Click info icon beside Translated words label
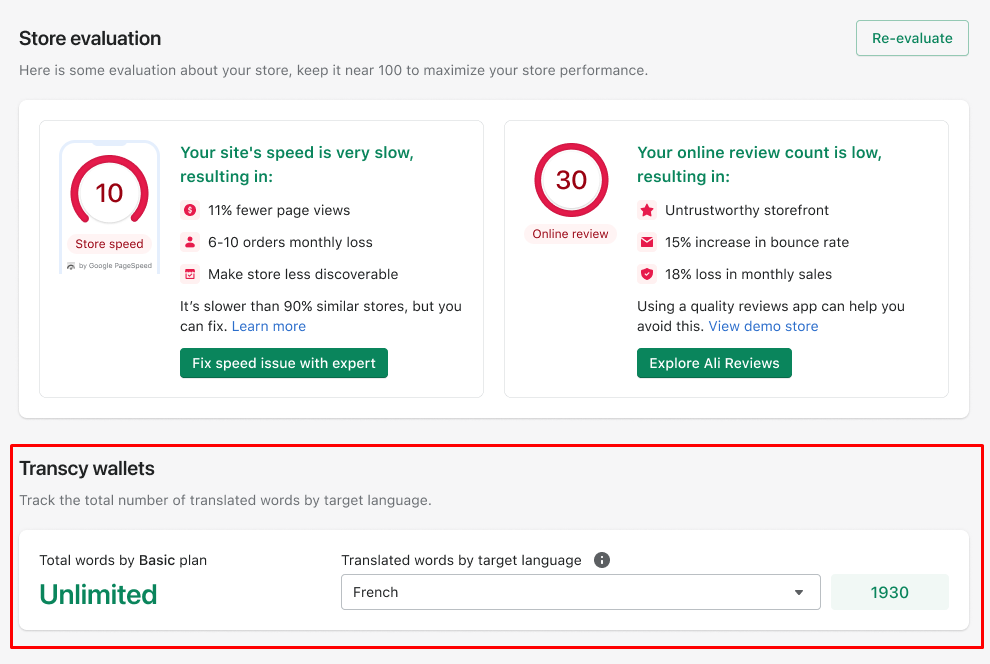Image resolution: width=990 pixels, height=664 pixels. [602, 560]
